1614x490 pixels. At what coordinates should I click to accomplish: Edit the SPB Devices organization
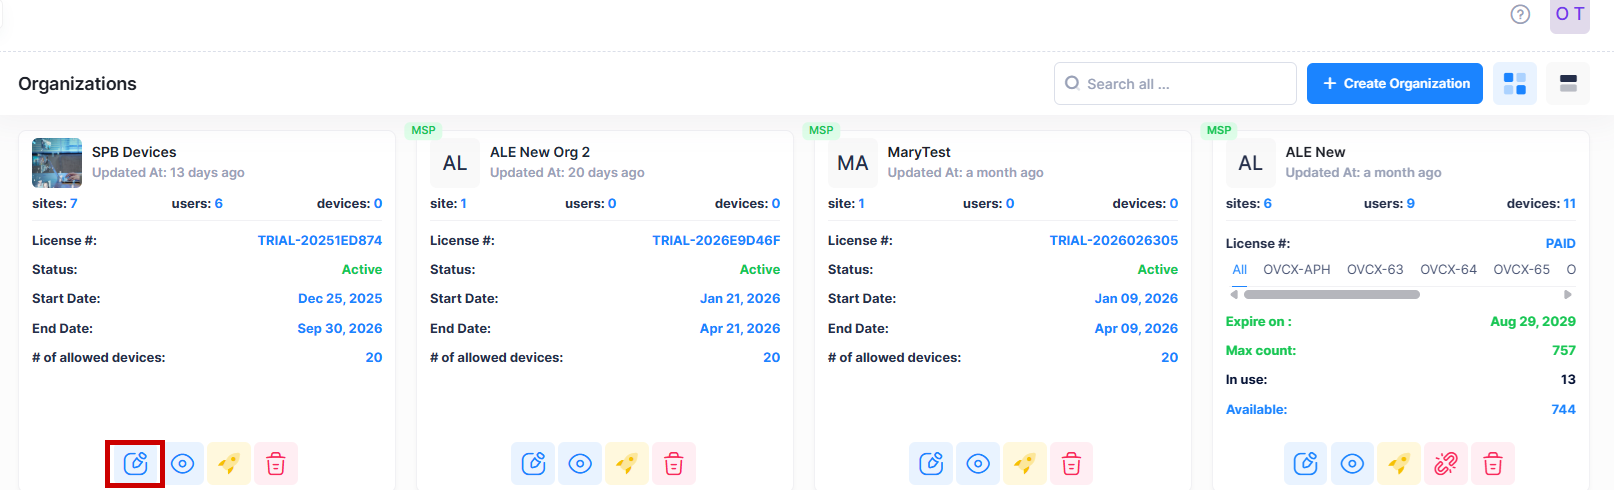tap(135, 464)
